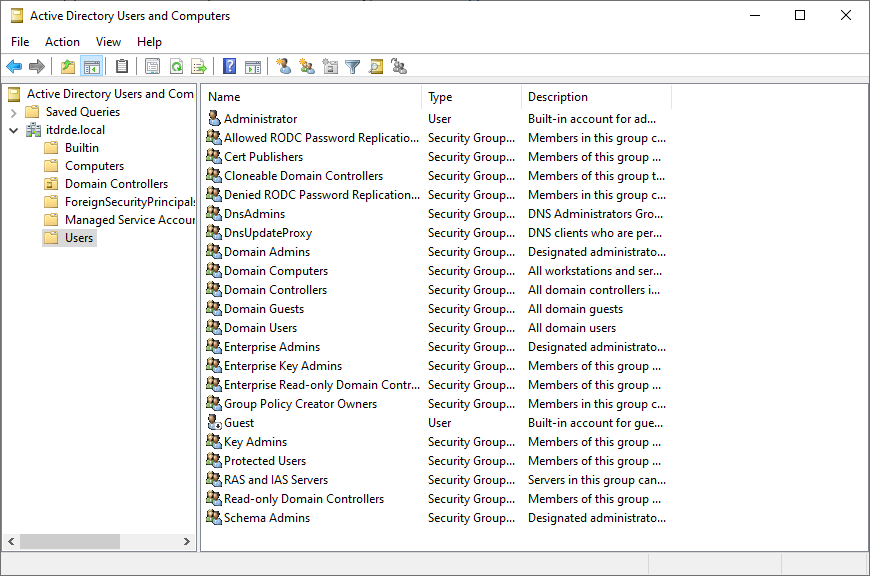Create a new group with the toolbar icon
This screenshot has width=870, height=576.
point(307,67)
